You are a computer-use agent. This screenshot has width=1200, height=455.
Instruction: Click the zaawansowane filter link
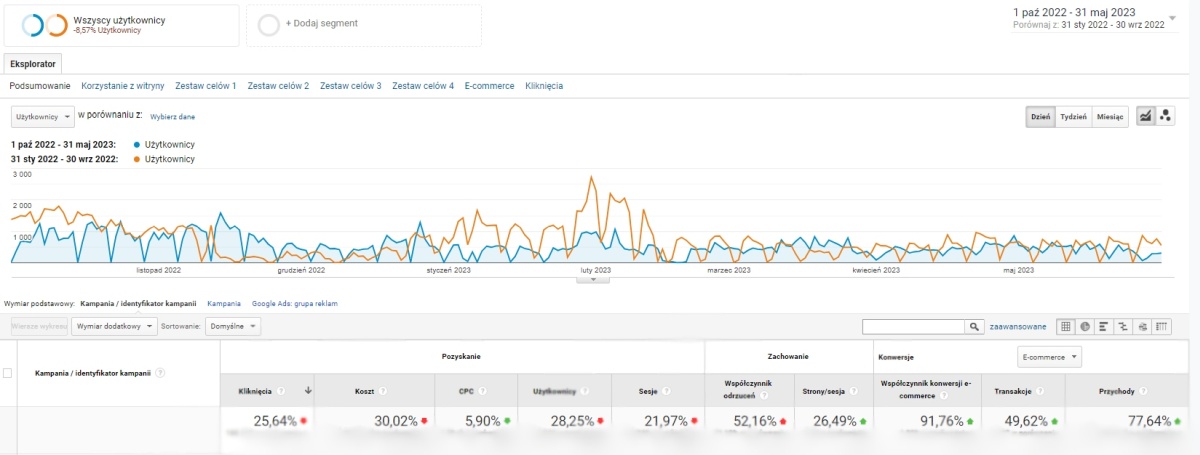coord(1018,326)
